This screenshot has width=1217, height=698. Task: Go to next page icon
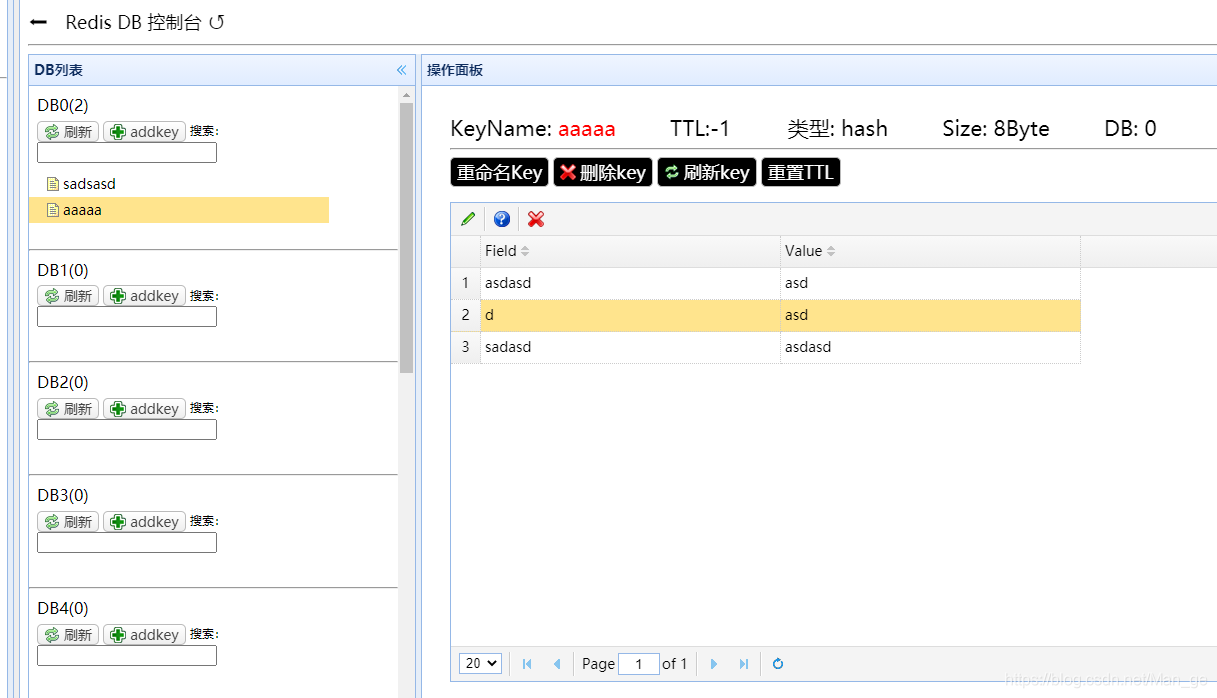pyautogui.click(x=714, y=664)
